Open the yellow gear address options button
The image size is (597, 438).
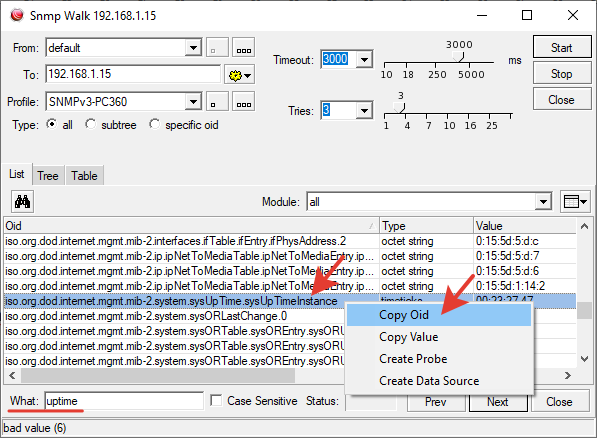coord(240,75)
